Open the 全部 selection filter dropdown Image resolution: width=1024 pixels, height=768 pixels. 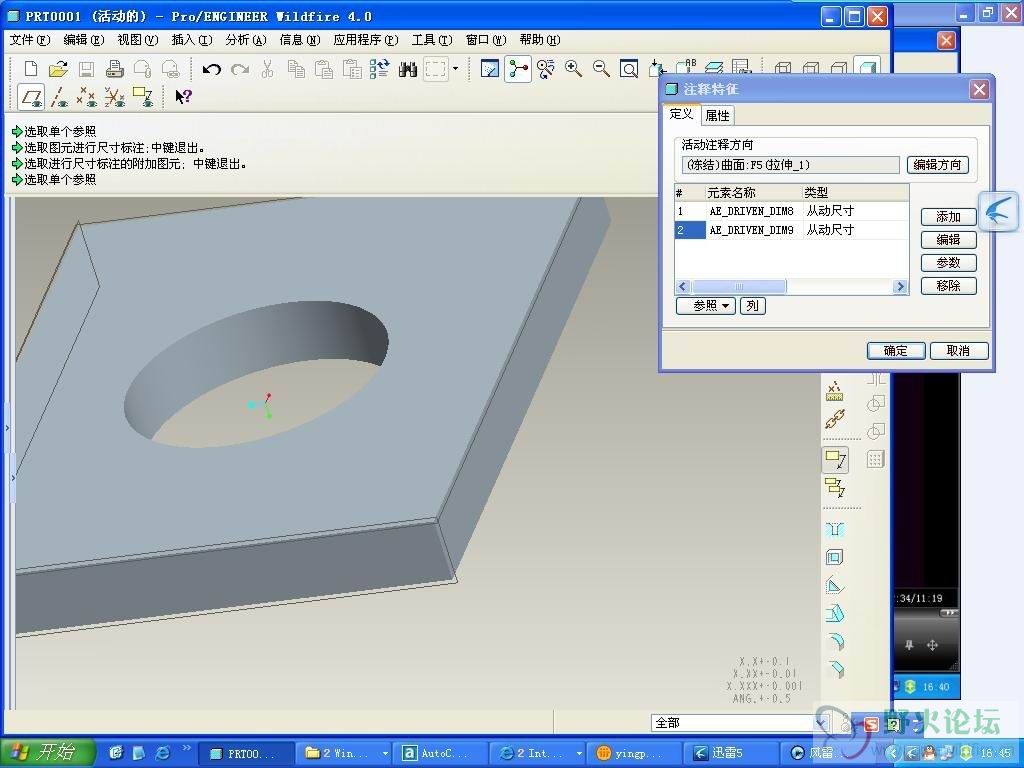coord(822,723)
